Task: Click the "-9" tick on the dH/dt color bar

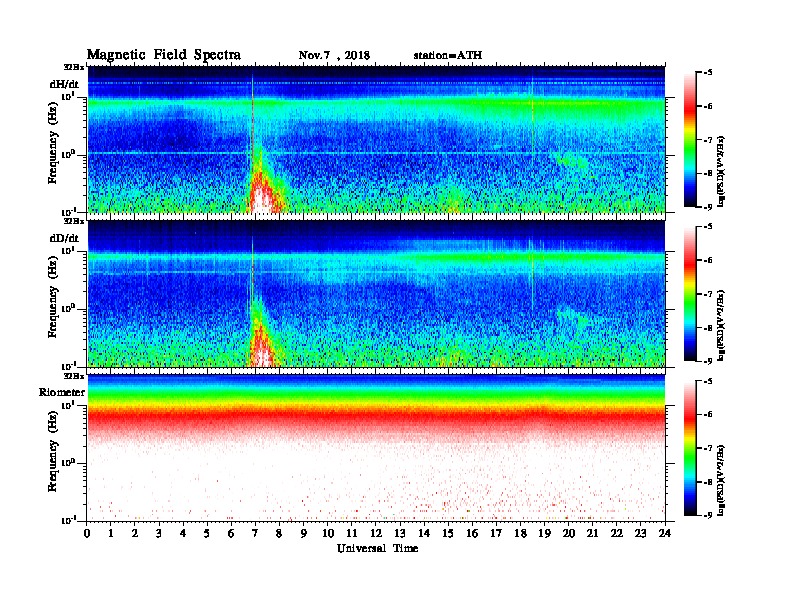Action: pos(708,207)
